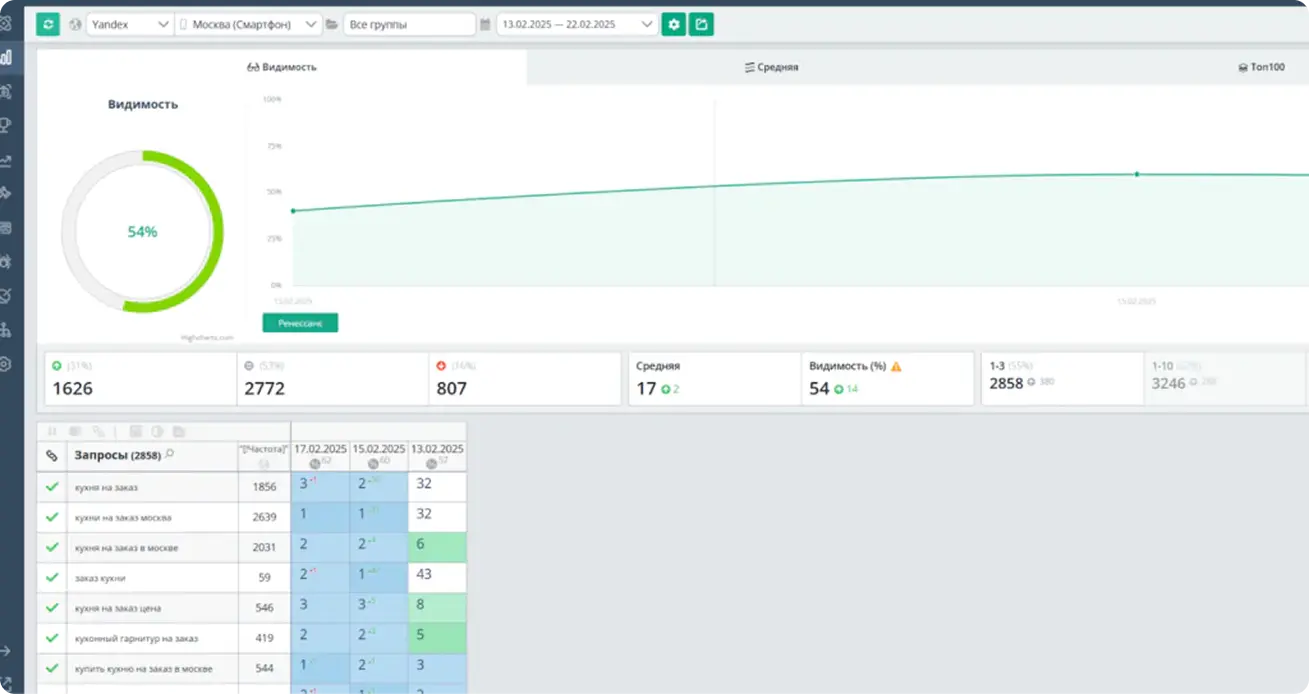This screenshot has height=694, width=1309.
Task: Toggle the checkmark for купить кухню на заказ в москве
Action: click(x=52, y=668)
